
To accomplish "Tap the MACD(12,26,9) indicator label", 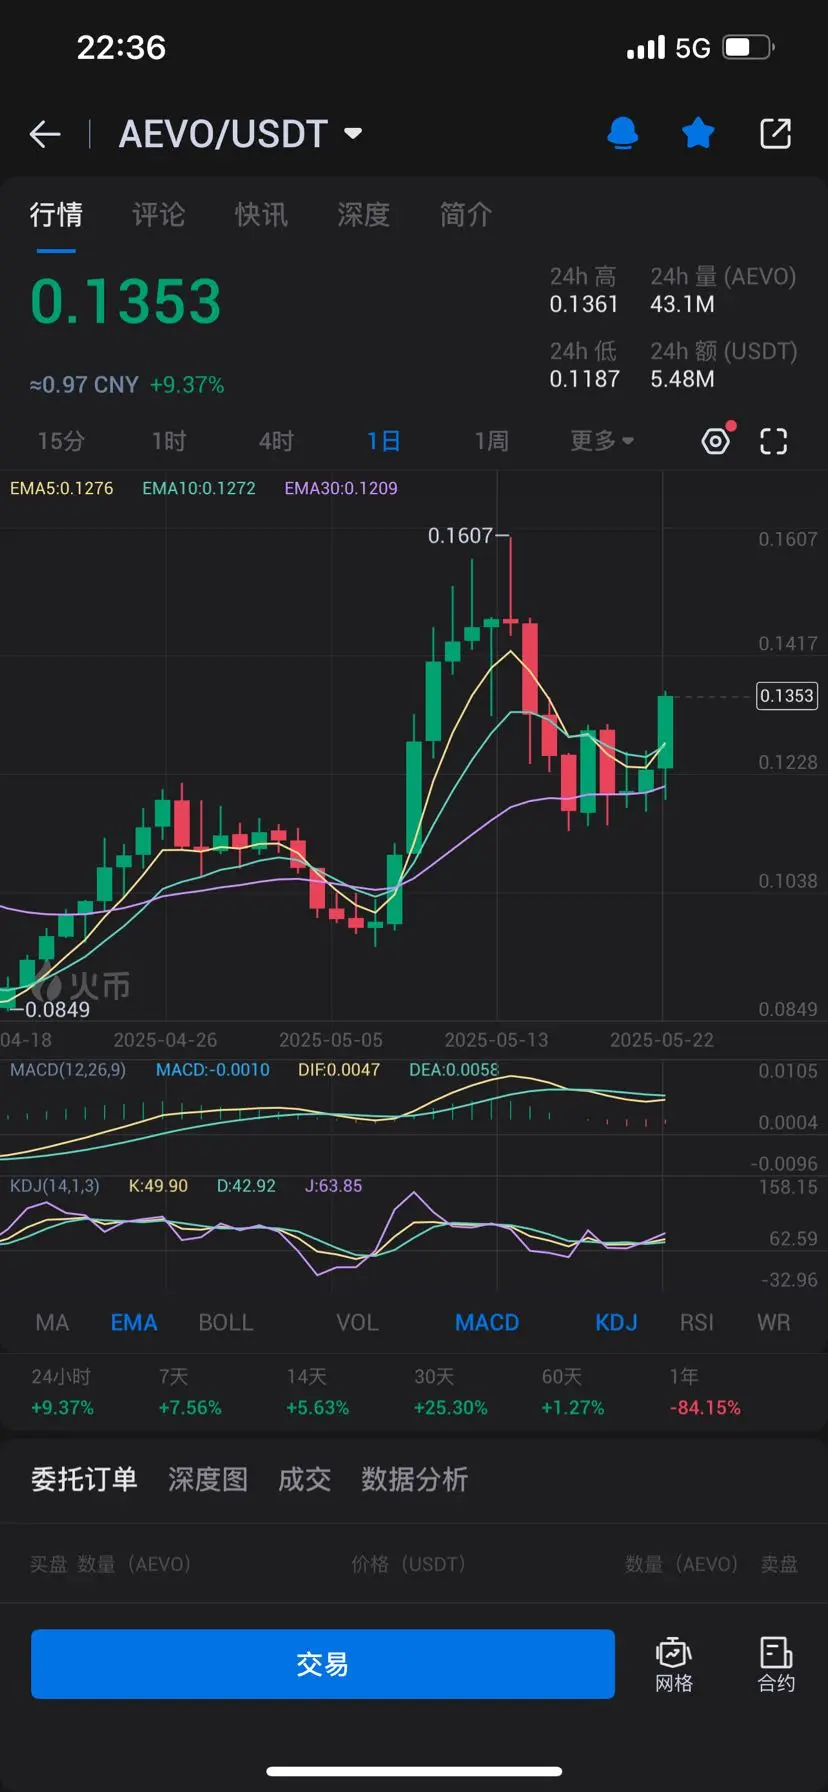I will pyautogui.click(x=68, y=1070).
